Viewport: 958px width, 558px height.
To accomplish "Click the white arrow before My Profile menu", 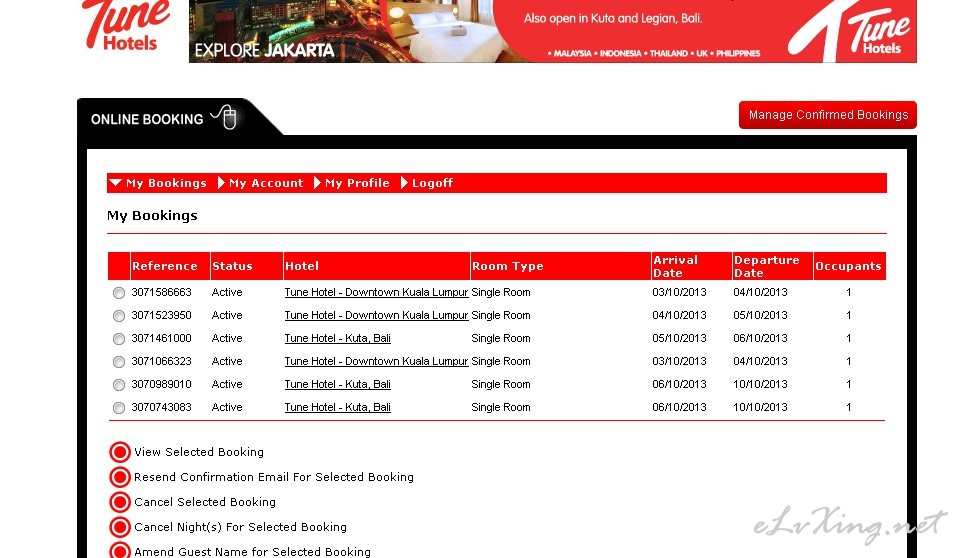I will tap(317, 183).
